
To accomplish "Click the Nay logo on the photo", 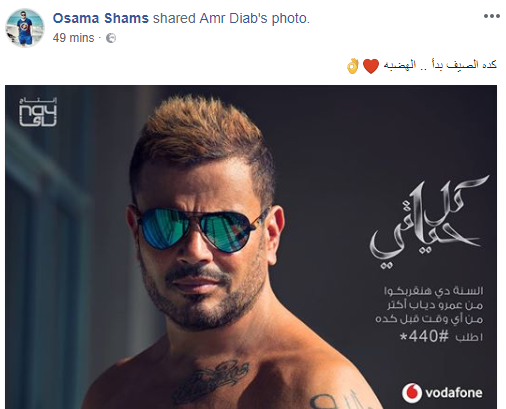I will click(x=38, y=112).
